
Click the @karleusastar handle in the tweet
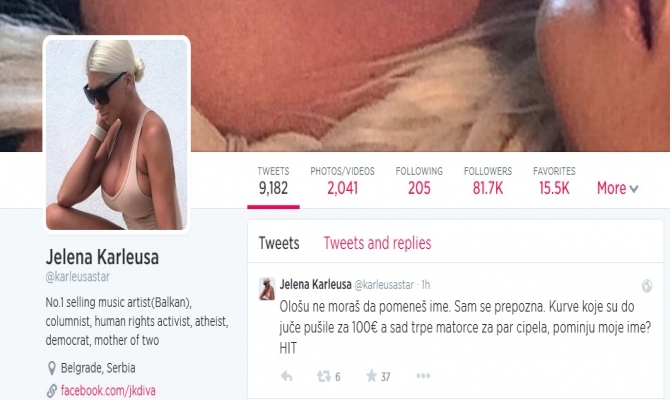click(x=384, y=285)
